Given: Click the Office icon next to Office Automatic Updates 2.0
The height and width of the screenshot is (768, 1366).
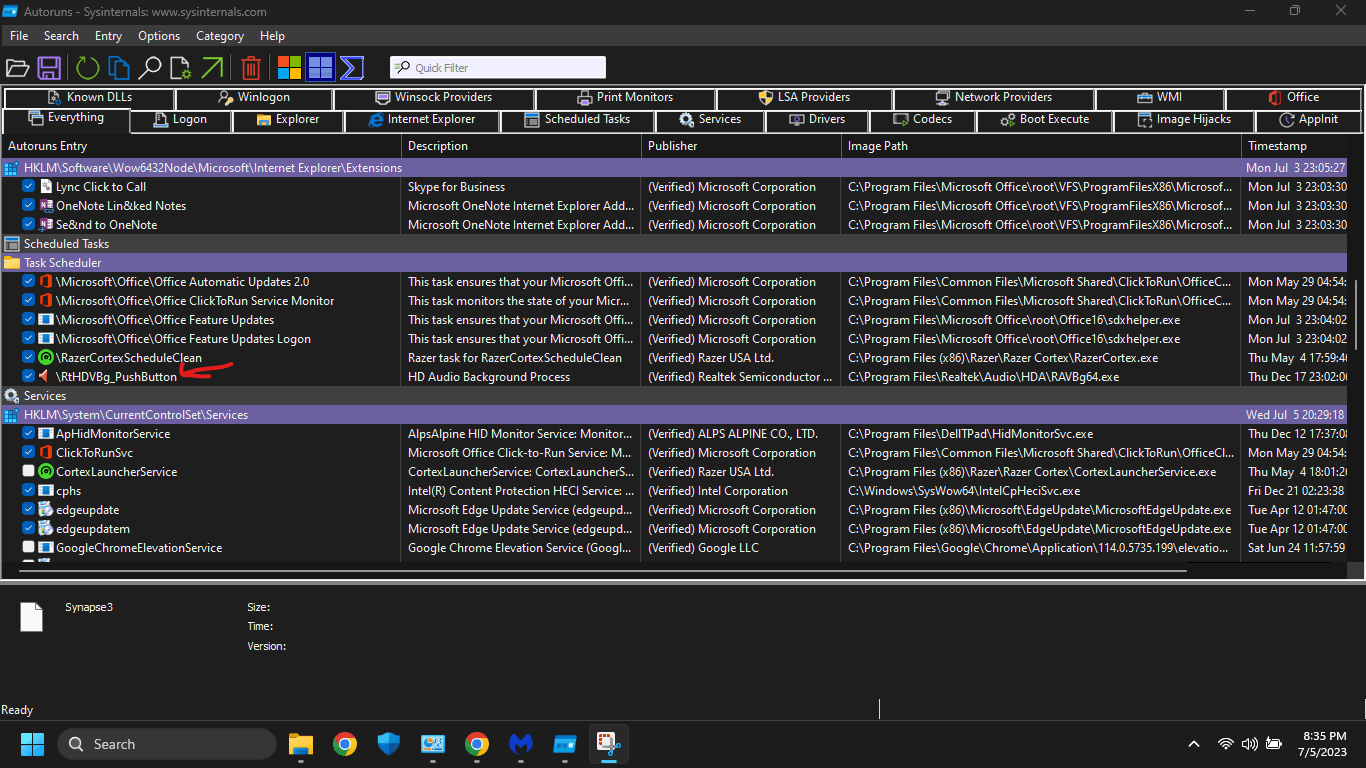Looking at the screenshot, I should point(45,282).
